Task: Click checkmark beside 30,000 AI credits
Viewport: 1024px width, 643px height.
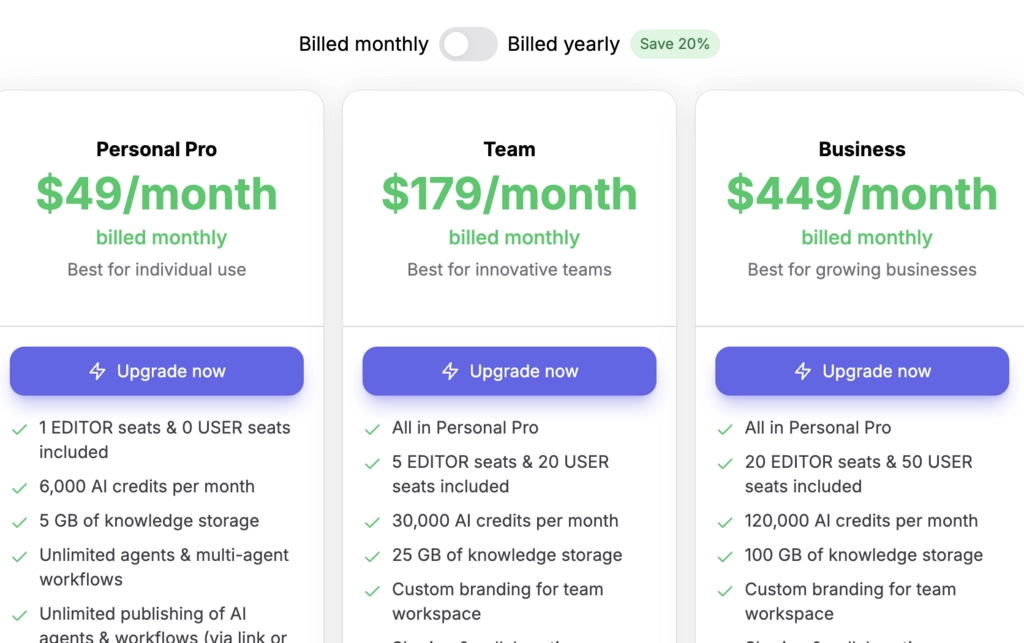Action: coord(372,522)
